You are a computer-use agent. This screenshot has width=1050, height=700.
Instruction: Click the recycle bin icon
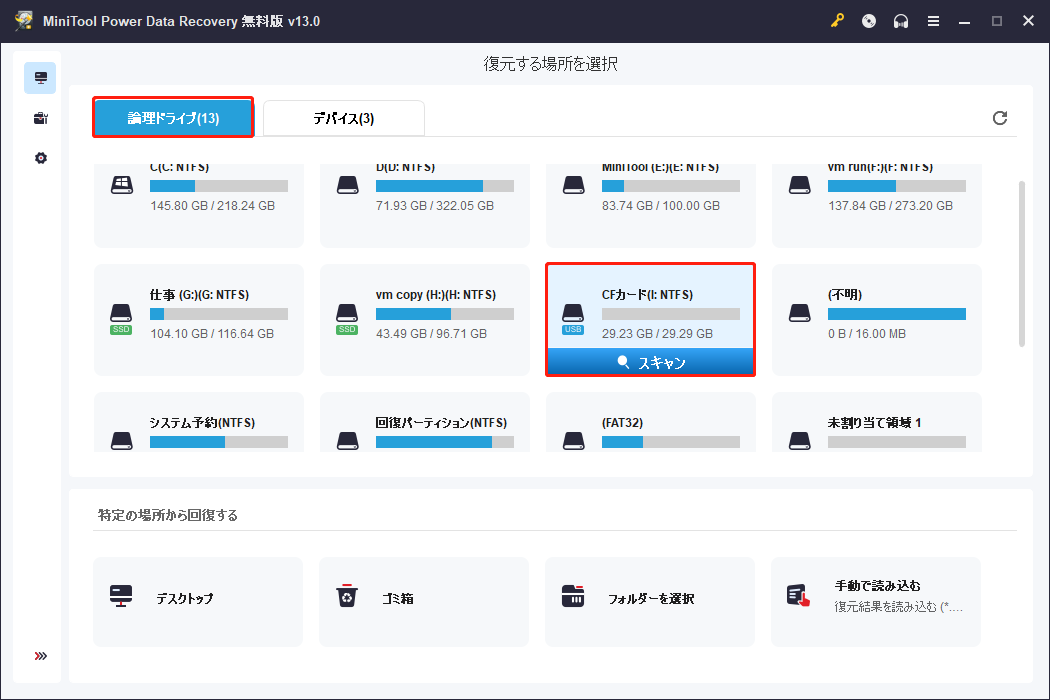pyautogui.click(x=347, y=596)
